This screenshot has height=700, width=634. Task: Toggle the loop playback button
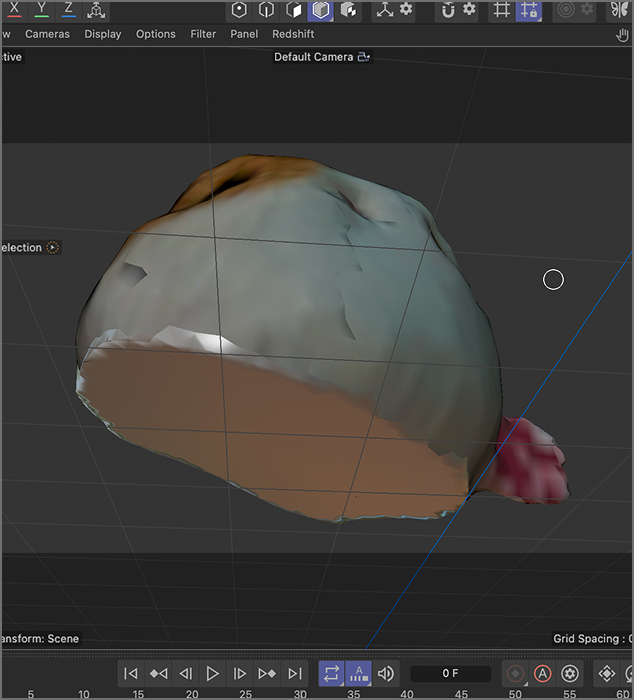(331, 674)
